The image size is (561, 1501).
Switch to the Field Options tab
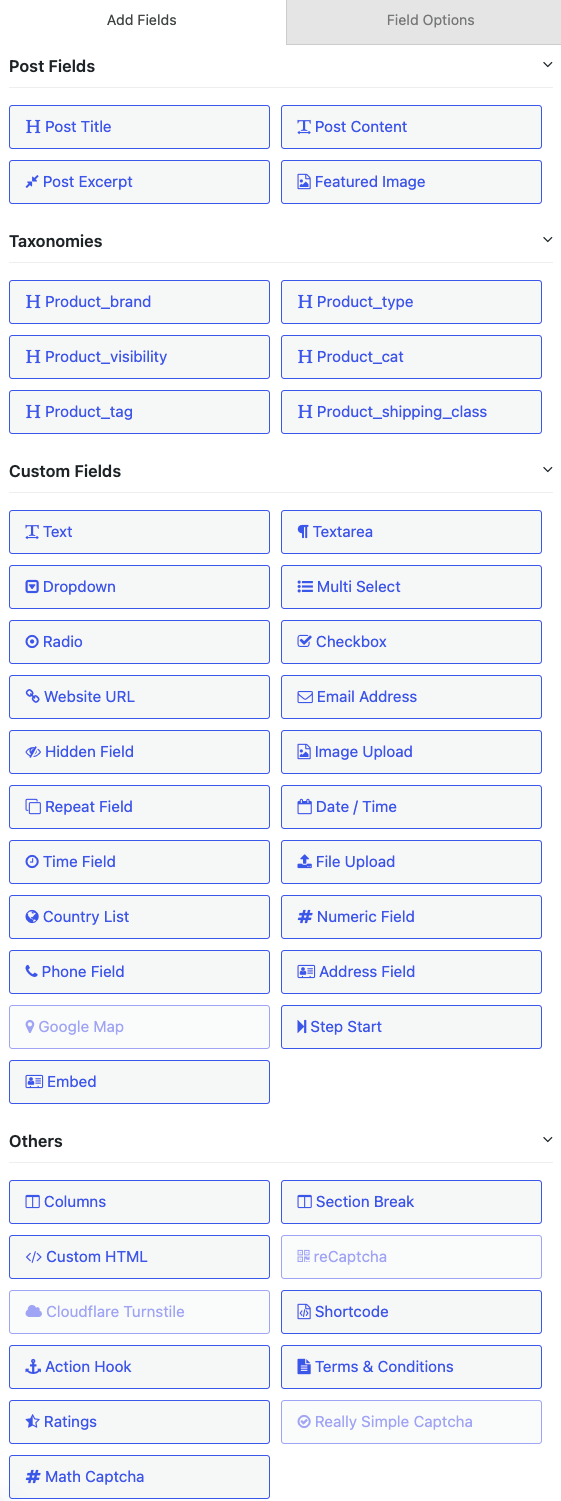(x=431, y=20)
